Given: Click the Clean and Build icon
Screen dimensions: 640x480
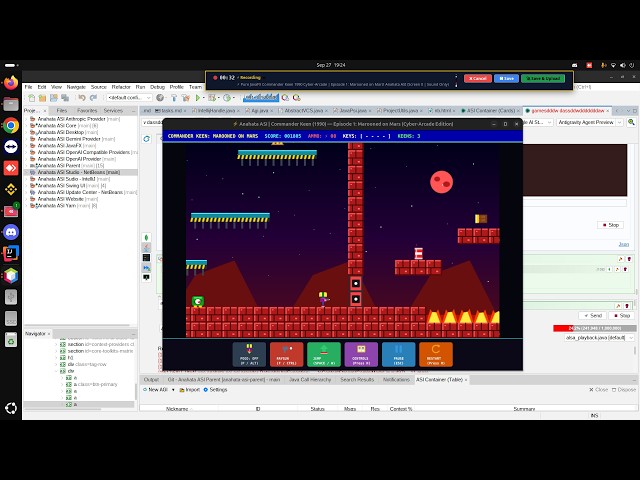Looking at the screenshot, I should pyautogui.click(x=186, y=98).
